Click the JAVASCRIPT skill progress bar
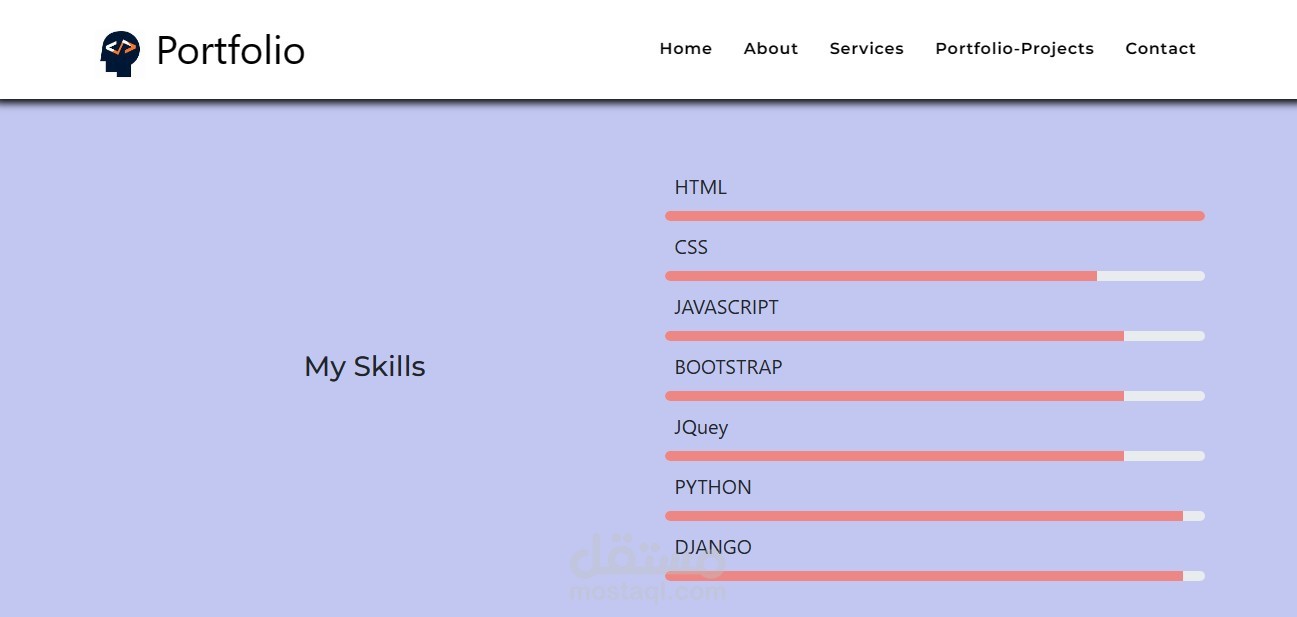Image resolution: width=1297 pixels, height=617 pixels. [934, 336]
